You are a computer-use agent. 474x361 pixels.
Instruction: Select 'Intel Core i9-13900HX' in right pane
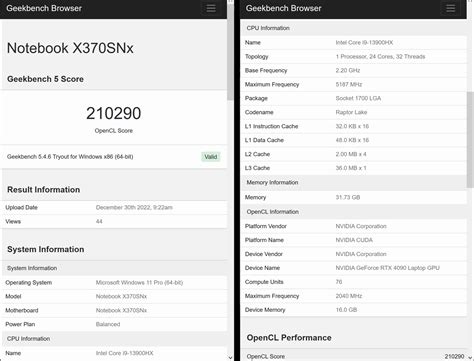pyautogui.click(x=364, y=43)
